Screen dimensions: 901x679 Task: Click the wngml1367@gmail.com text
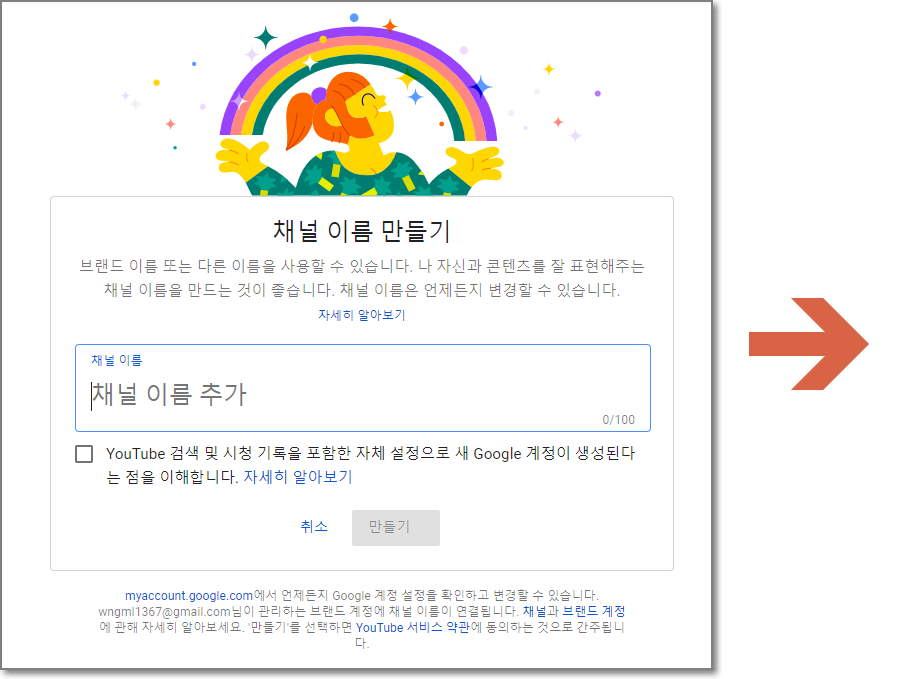(164, 611)
